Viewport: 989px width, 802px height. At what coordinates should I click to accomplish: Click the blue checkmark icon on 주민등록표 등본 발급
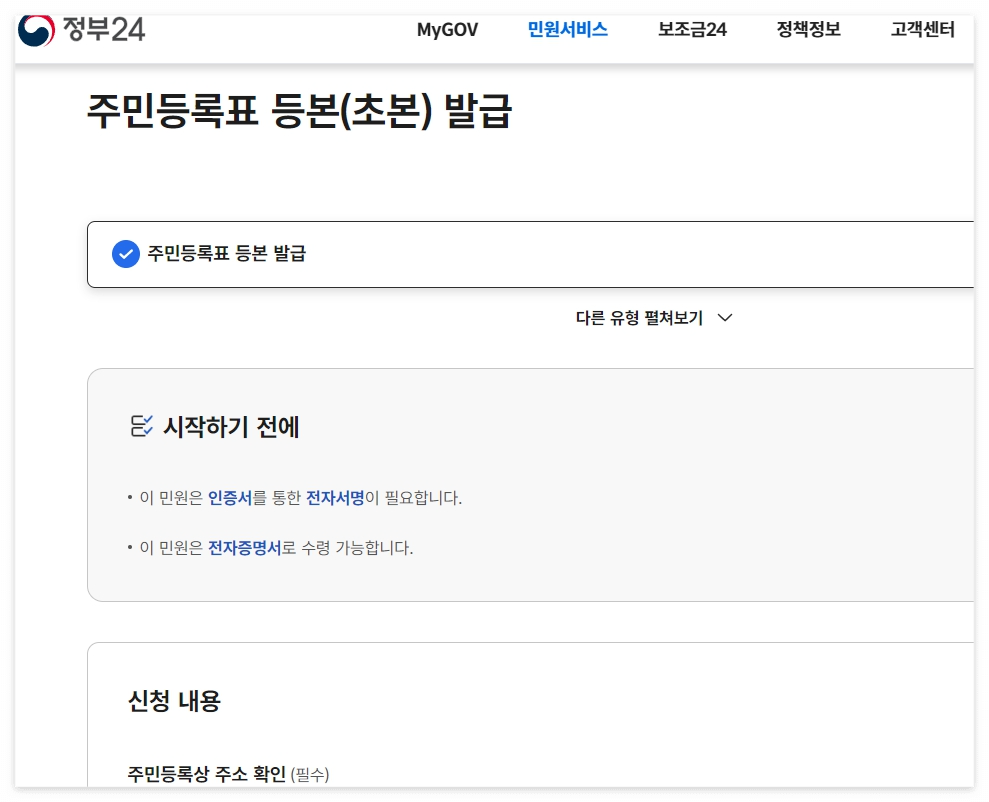(x=125, y=254)
